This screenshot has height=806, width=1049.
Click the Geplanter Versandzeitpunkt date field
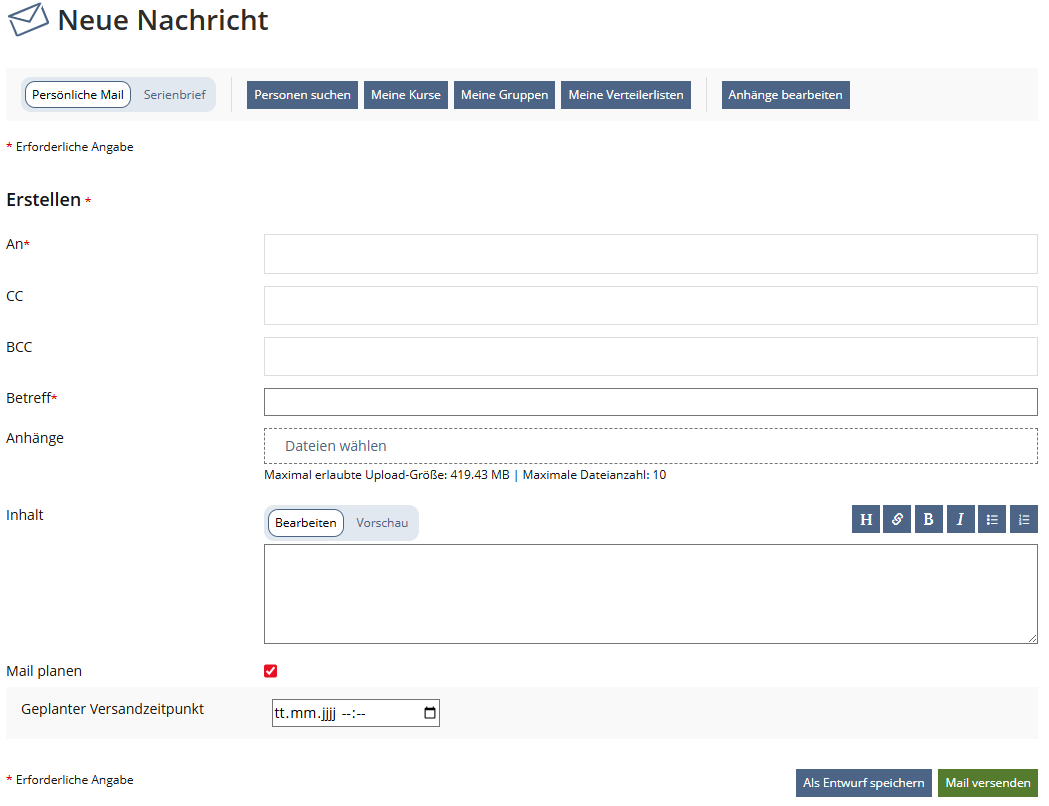pos(355,713)
